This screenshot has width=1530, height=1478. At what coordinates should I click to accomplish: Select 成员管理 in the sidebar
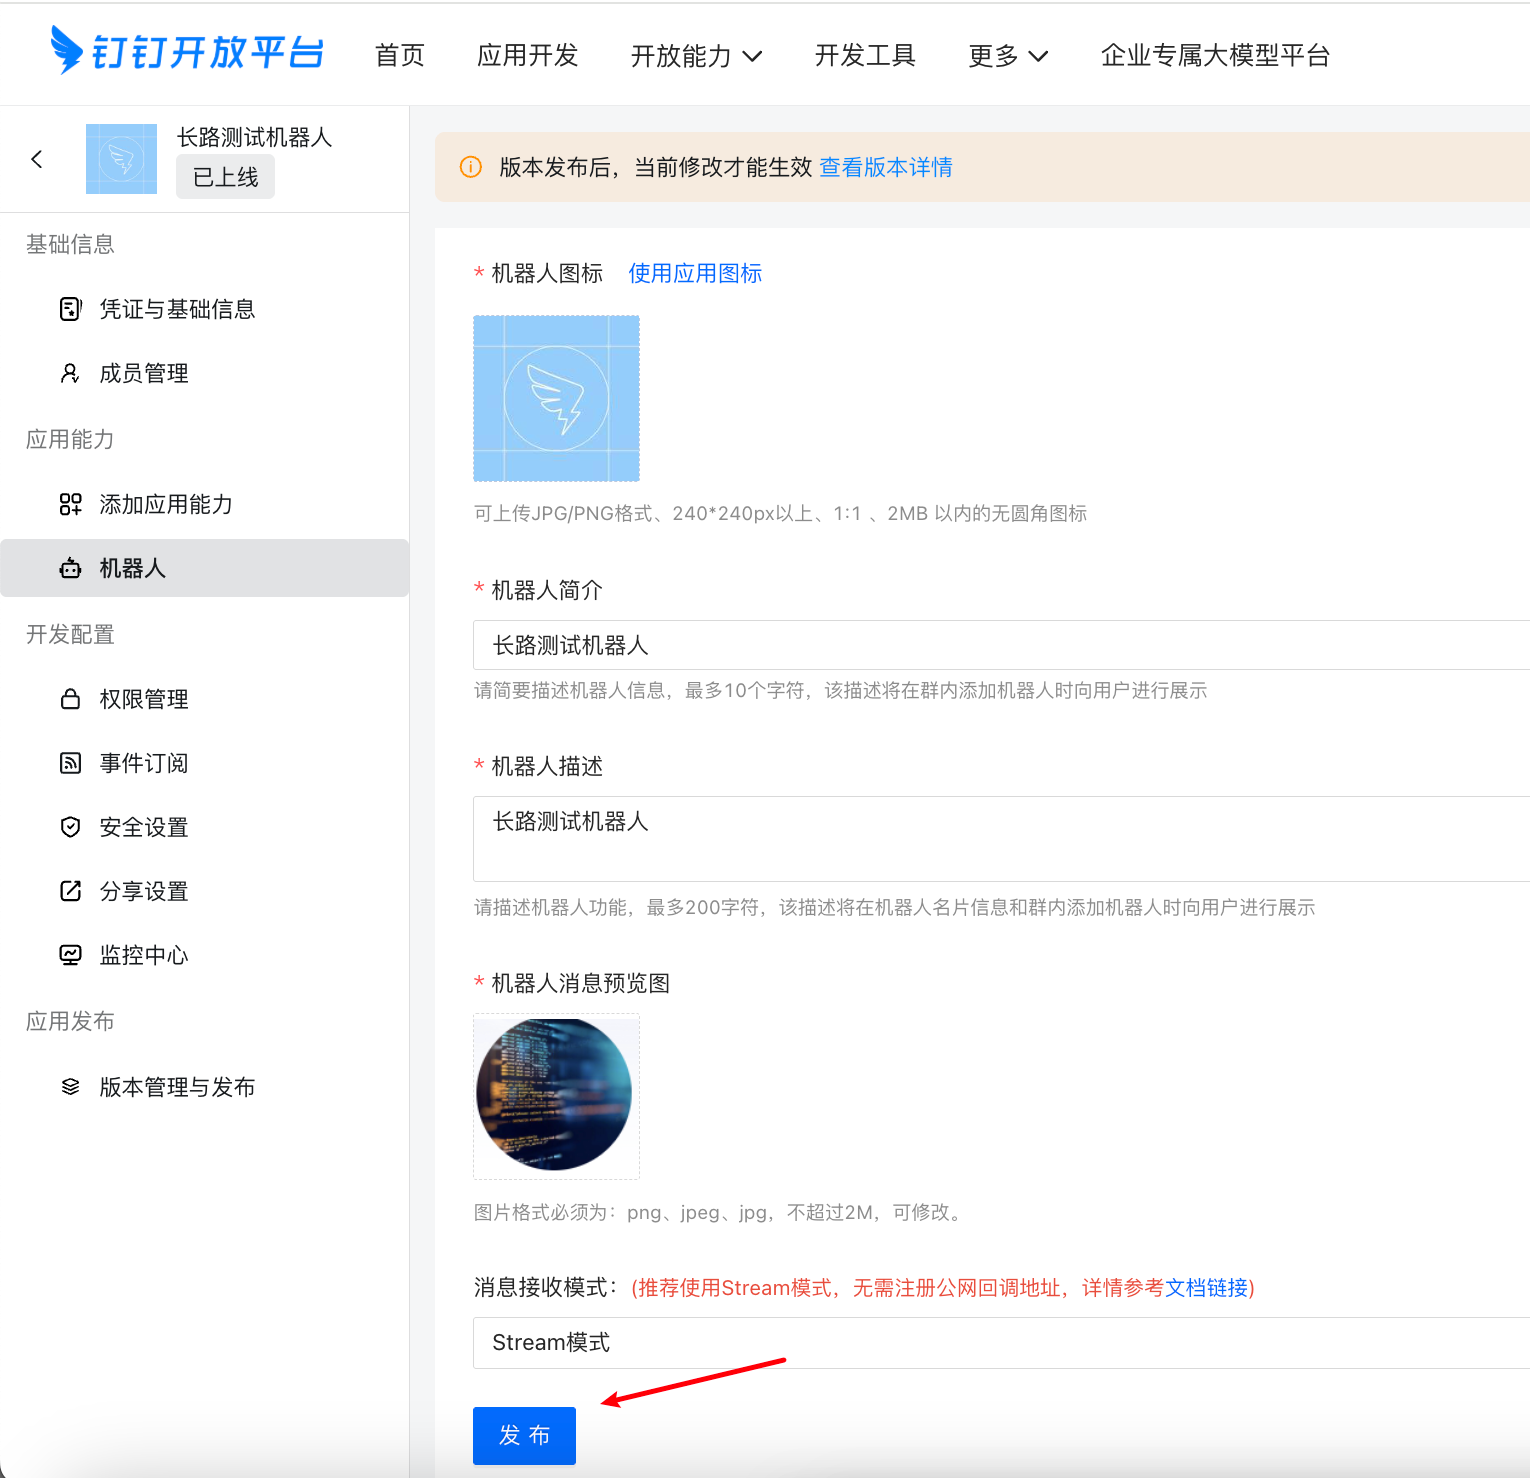[x=205, y=373]
